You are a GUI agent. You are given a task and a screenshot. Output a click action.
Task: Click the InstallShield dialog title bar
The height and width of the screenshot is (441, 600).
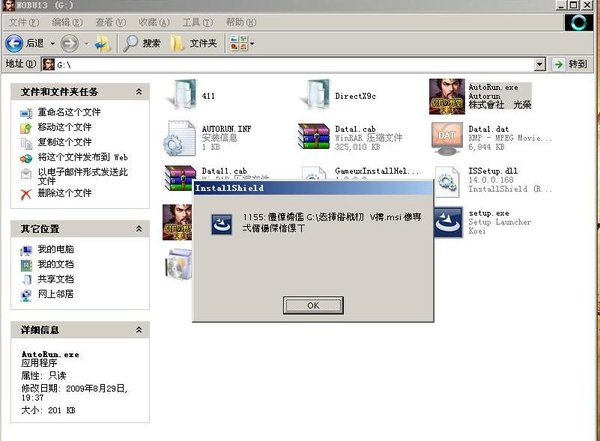point(313,188)
